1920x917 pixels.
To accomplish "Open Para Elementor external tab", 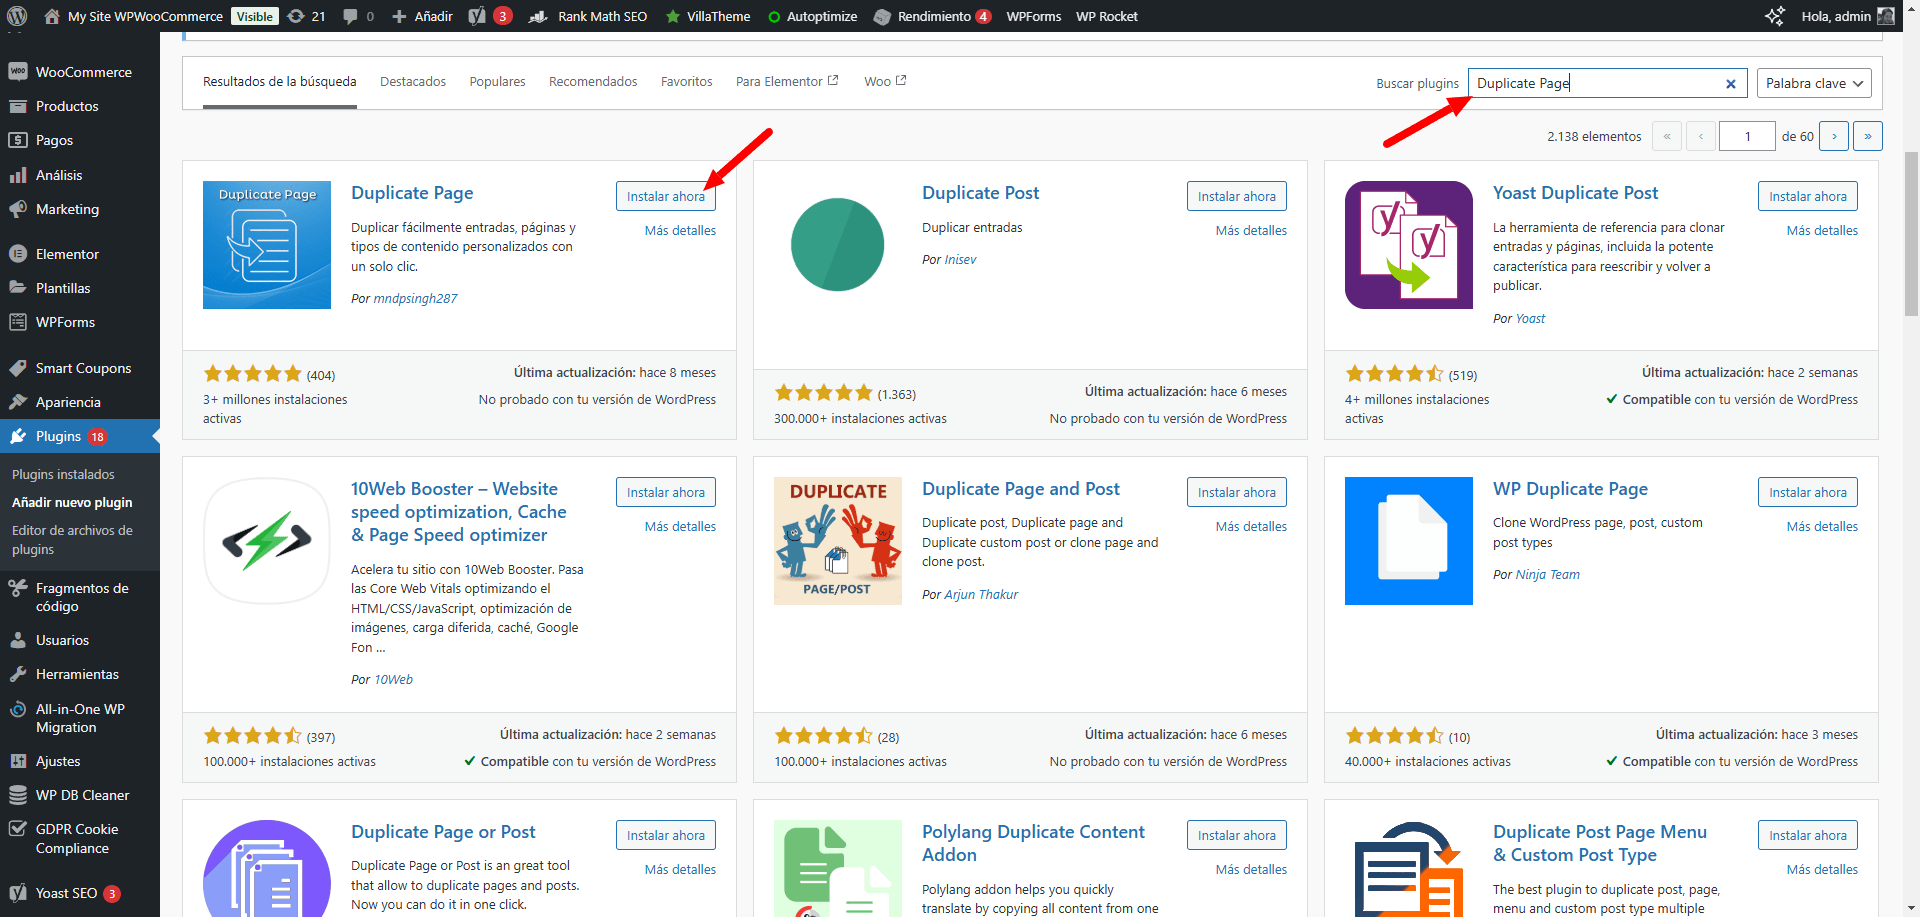I will [787, 82].
